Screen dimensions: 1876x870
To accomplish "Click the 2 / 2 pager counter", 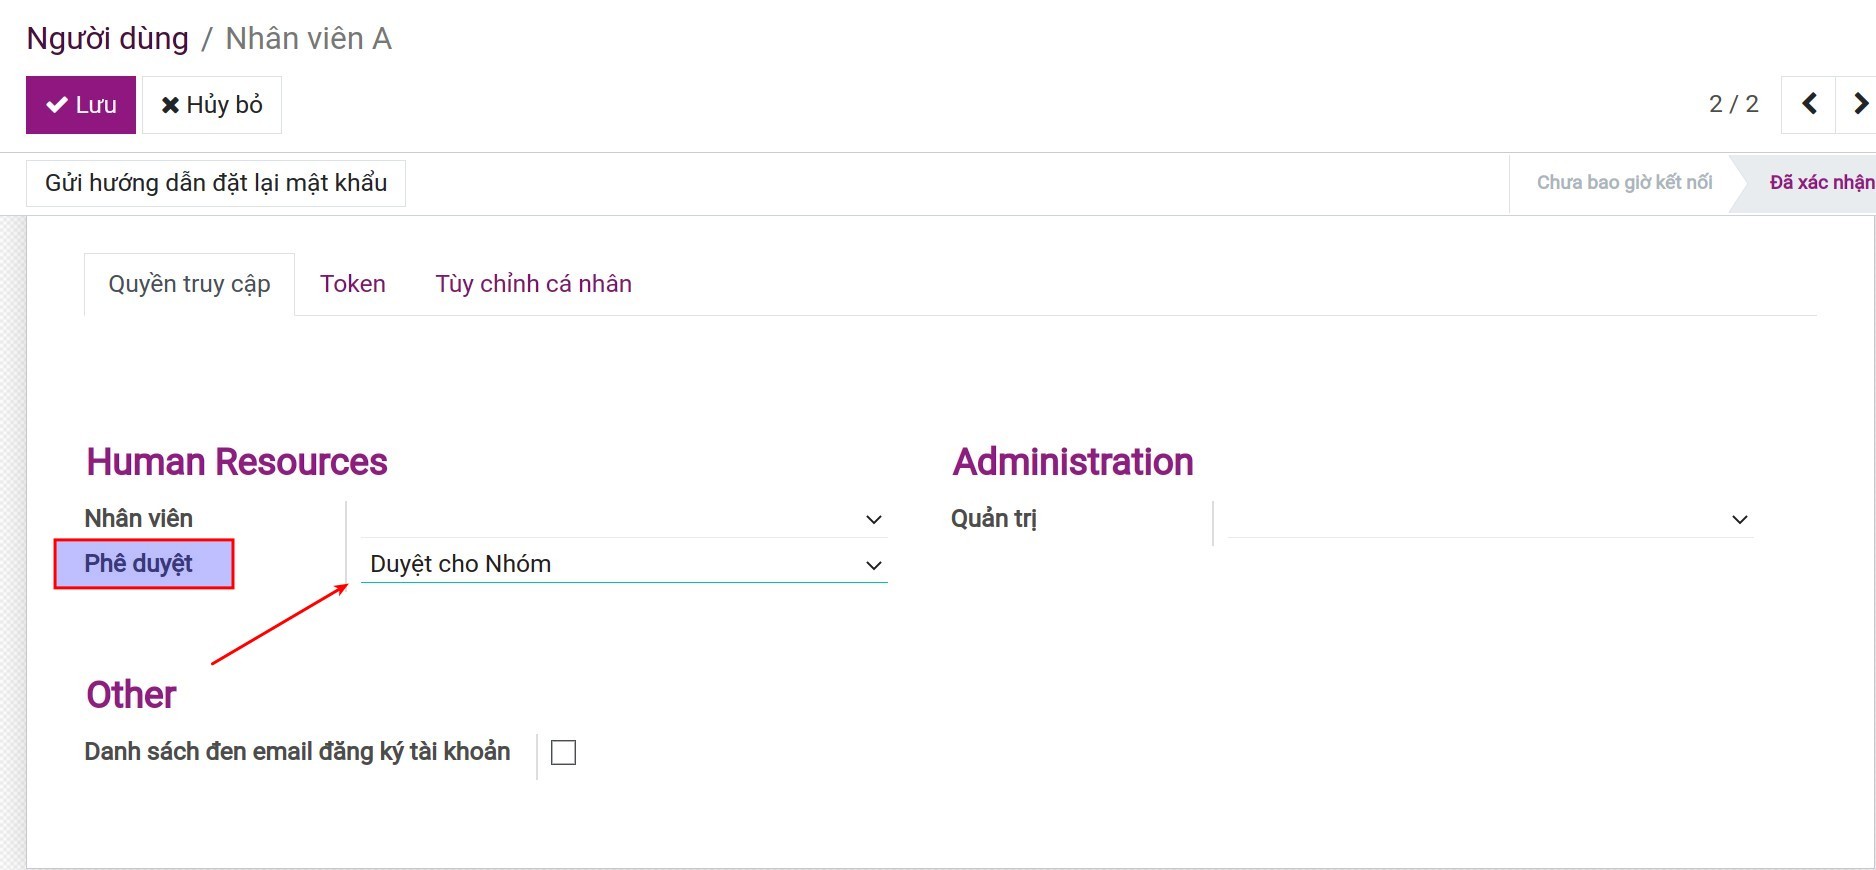I will [x=1733, y=104].
